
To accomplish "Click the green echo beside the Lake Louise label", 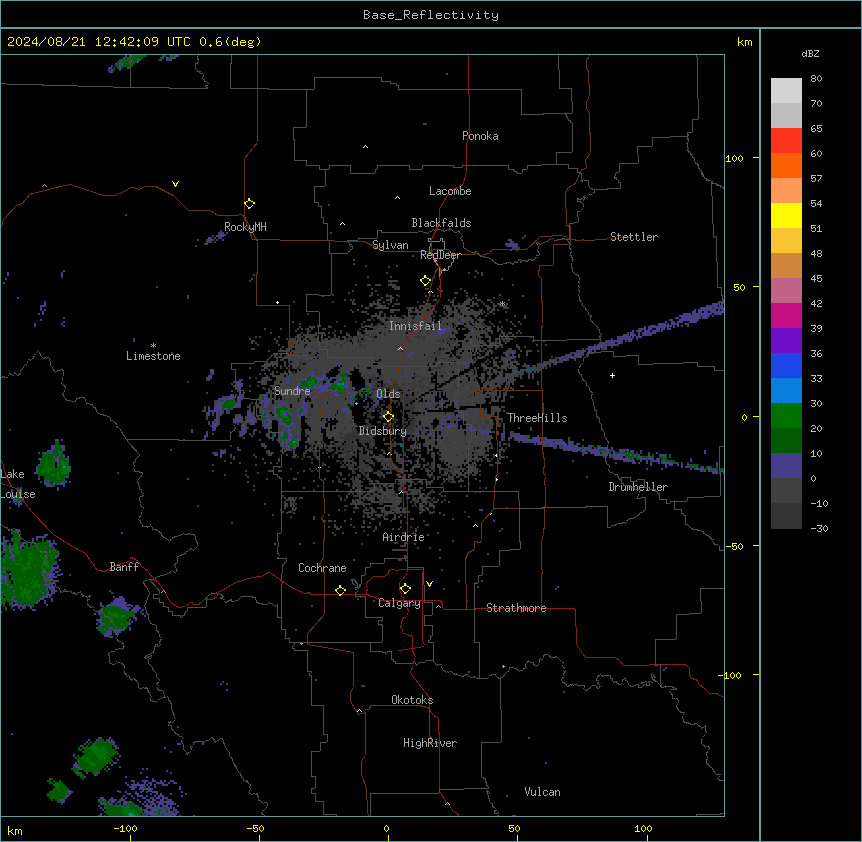I will coord(53,464).
